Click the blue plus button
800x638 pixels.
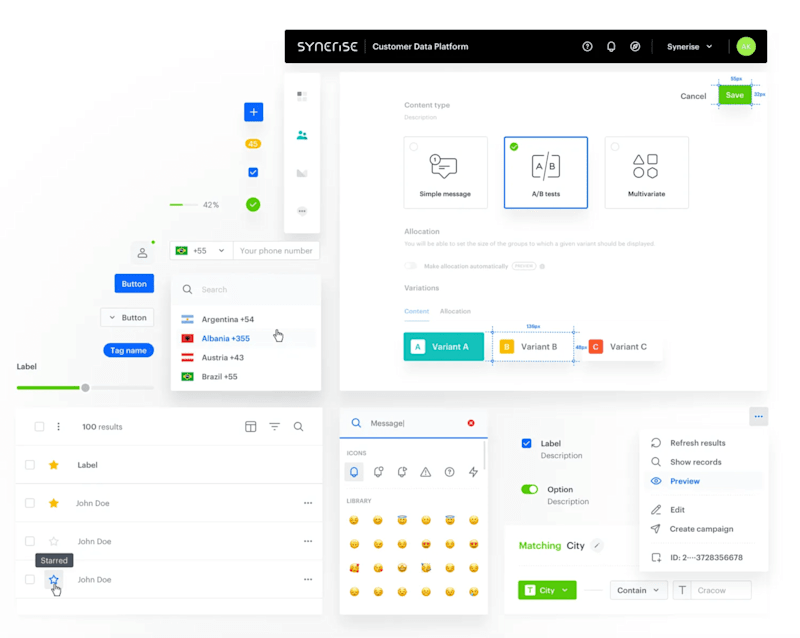[254, 112]
